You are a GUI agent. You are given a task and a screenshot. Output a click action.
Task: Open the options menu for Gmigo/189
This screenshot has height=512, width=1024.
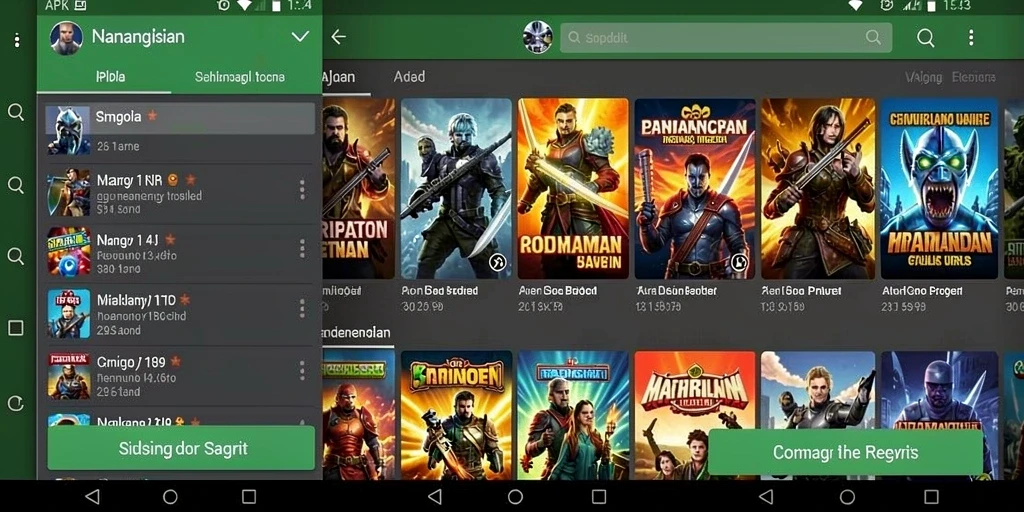(302, 370)
